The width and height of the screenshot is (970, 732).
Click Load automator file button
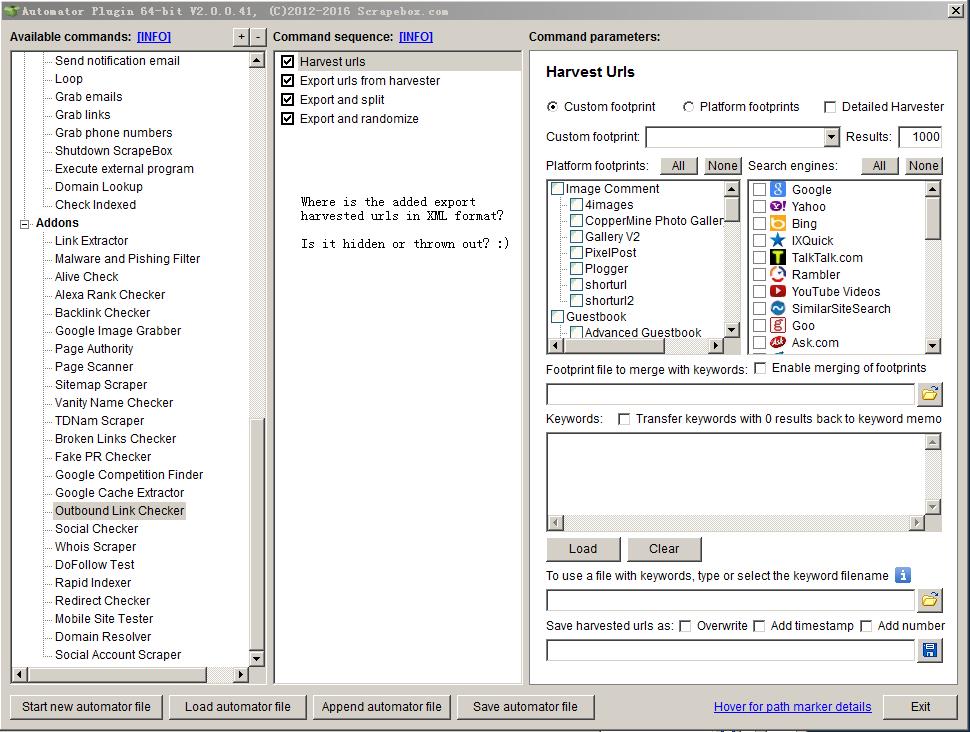pos(238,707)
